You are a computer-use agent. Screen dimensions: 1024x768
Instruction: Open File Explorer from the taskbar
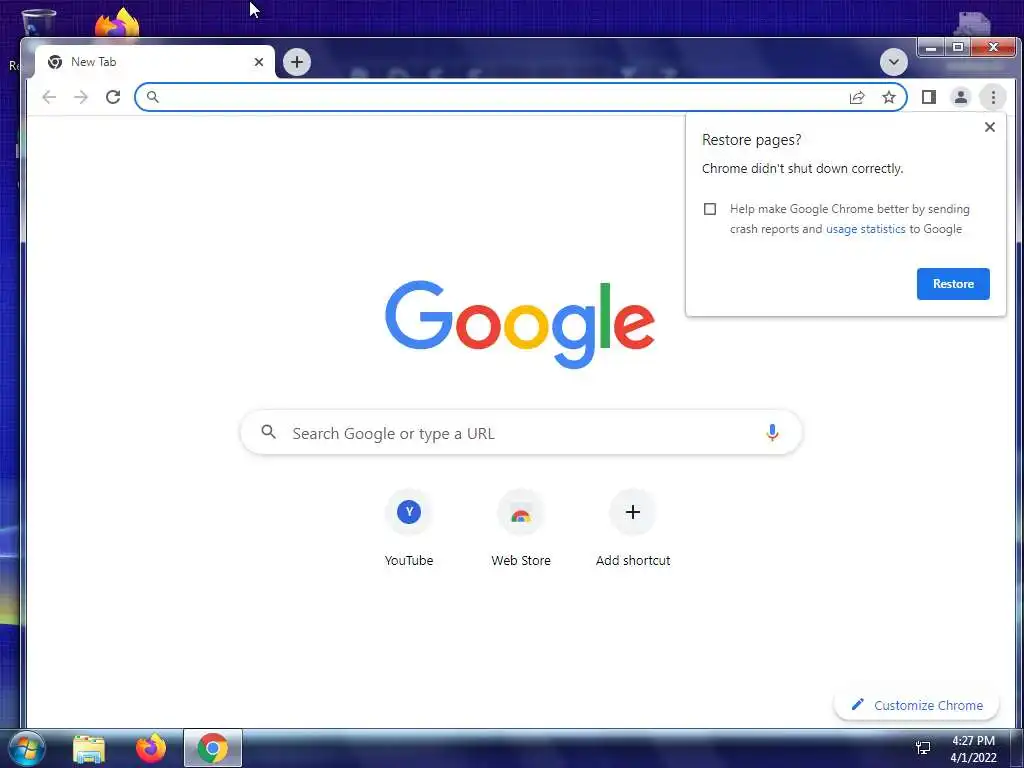(x=89, y=748)
